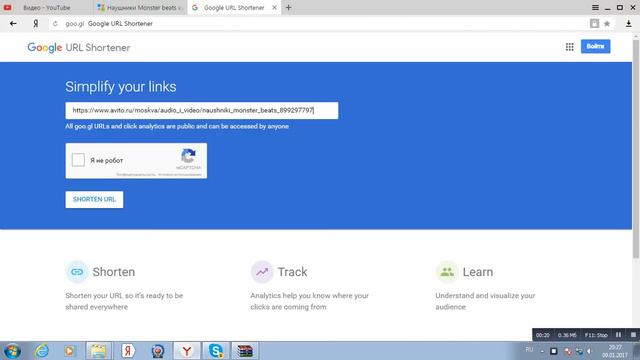The height and width of the screenshot is (360, 640).
Task: Launch Internet Explorer from taskbar
Action: (42, 351)
